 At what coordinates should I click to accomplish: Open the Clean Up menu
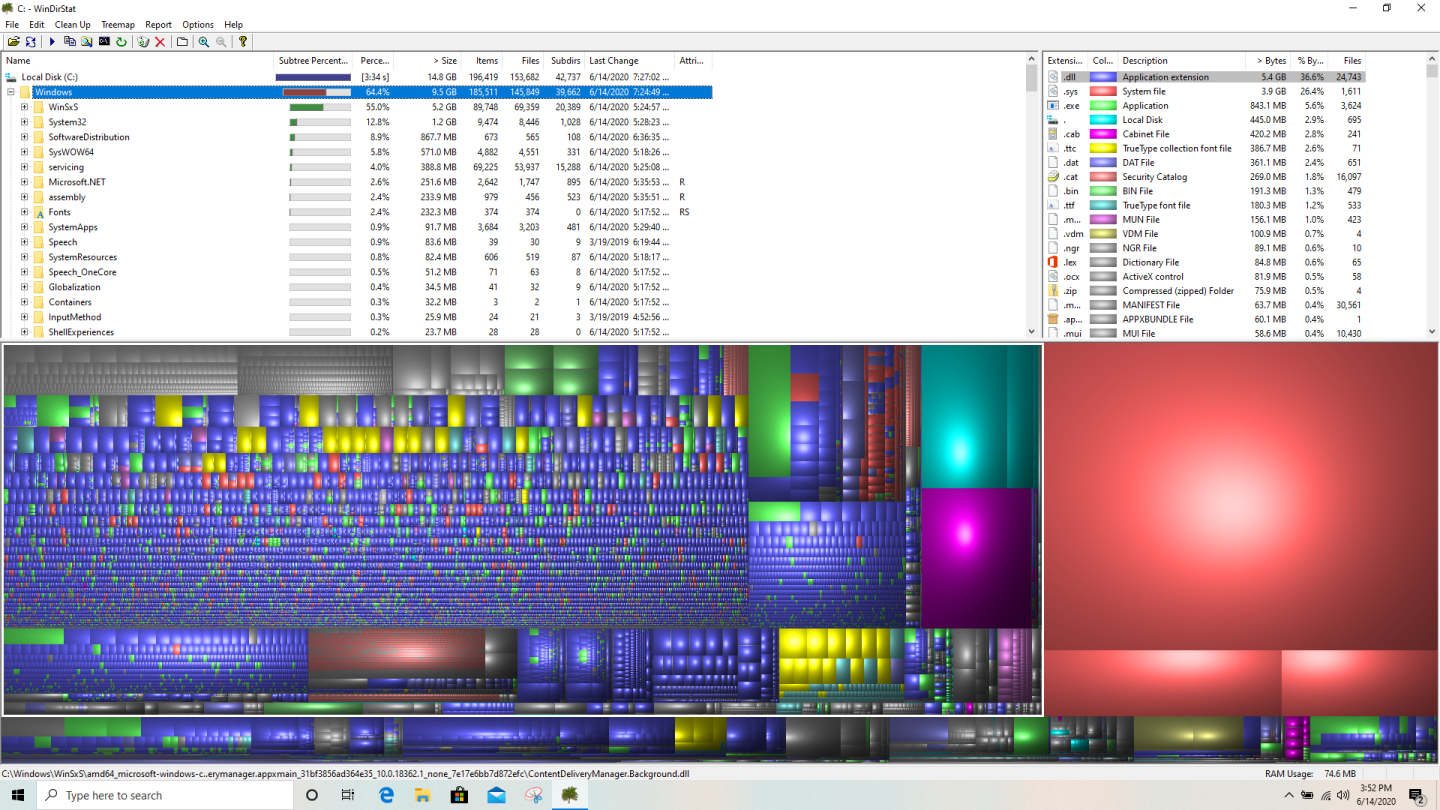(x=72, y=24)
